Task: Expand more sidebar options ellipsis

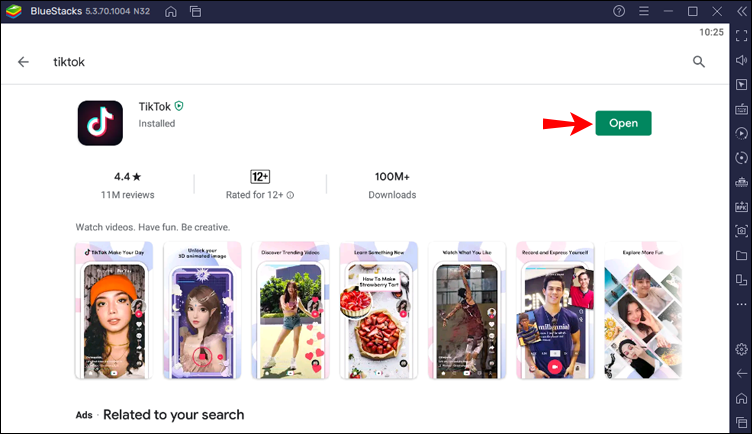Action: click(741, 304)
